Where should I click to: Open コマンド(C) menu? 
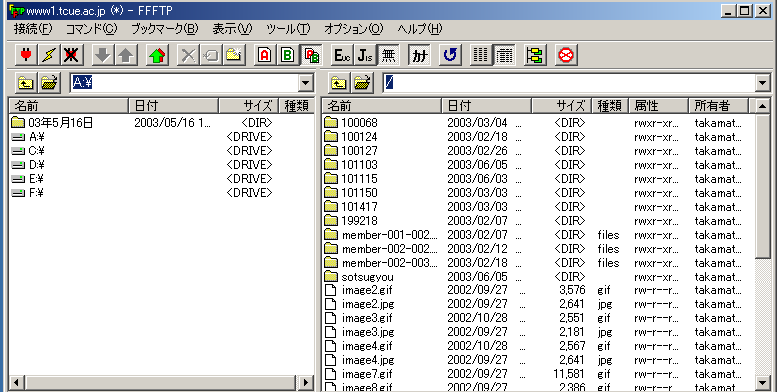92,29
